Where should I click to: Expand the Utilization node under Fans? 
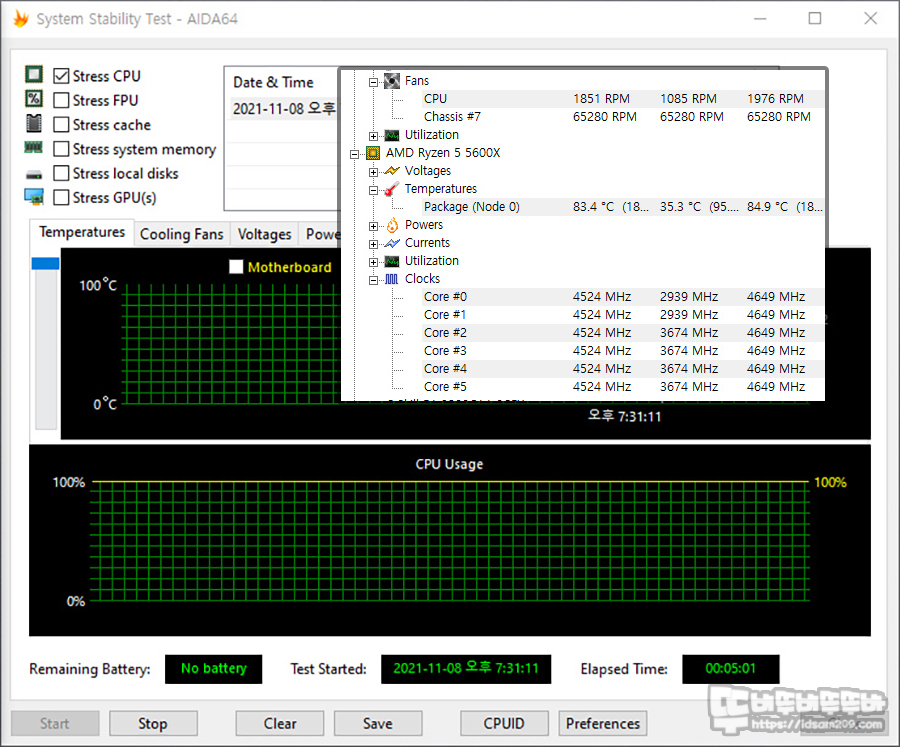pos(373,136)
